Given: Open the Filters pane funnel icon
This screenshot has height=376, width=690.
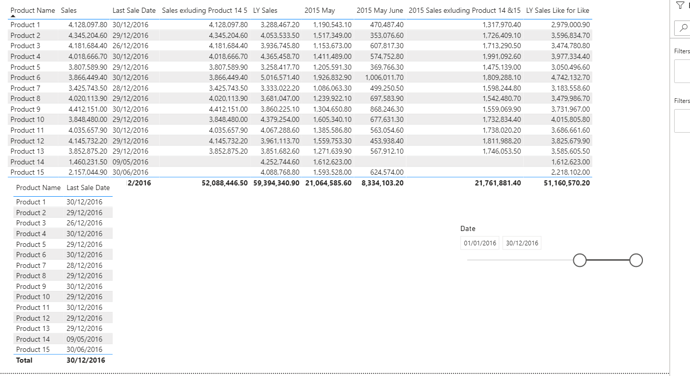Looking at the screenshot, I should click(x=680, y=5).
